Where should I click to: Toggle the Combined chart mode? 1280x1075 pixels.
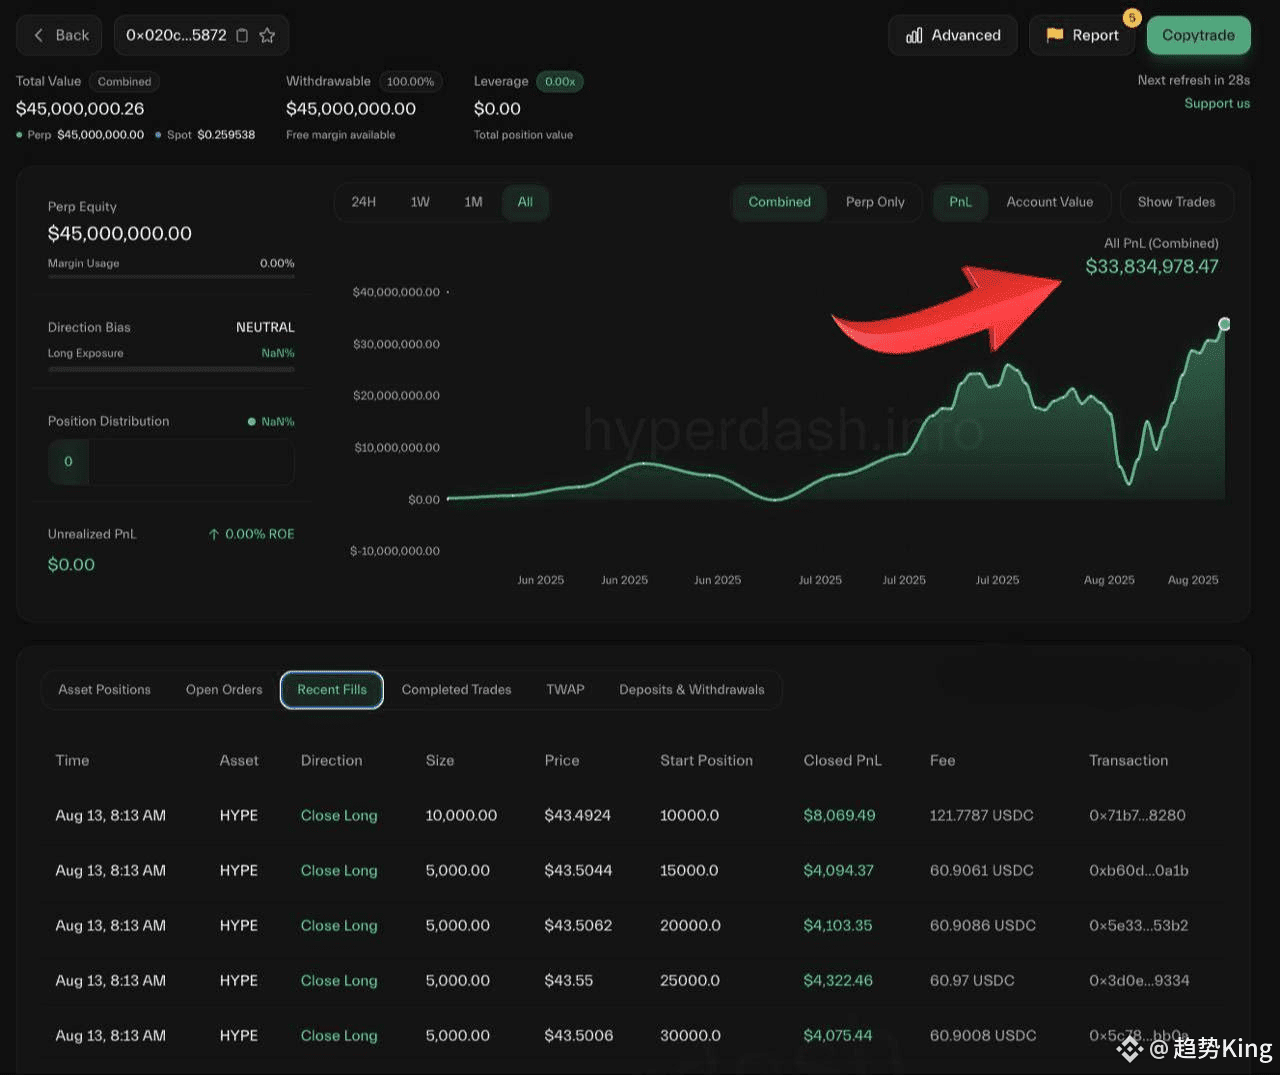point(779,202)
